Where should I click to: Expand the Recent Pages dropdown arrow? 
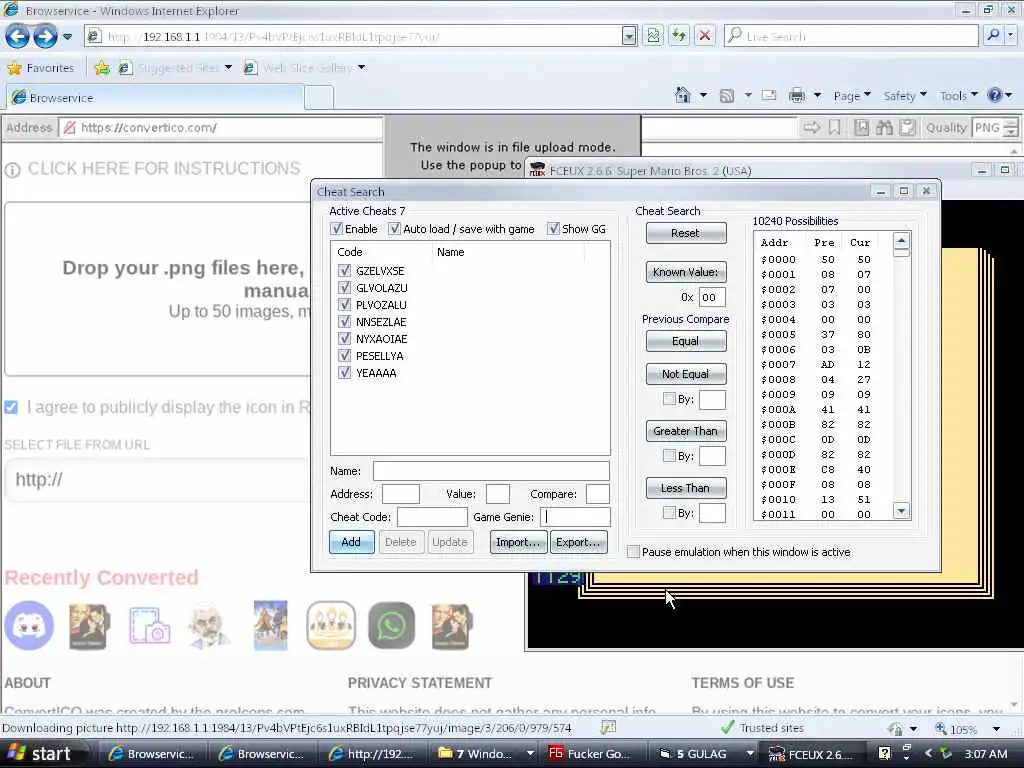pyautogui.click(x=67, y=36)
